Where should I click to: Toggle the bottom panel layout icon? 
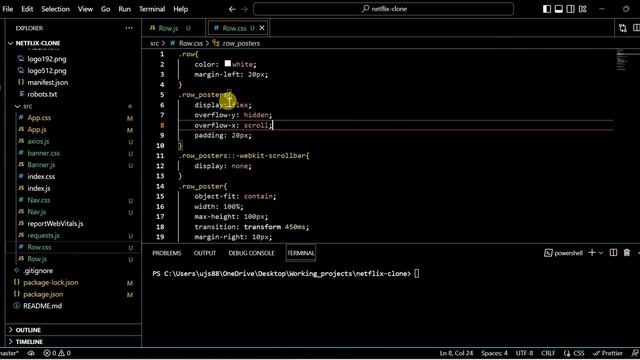point(559,9)
